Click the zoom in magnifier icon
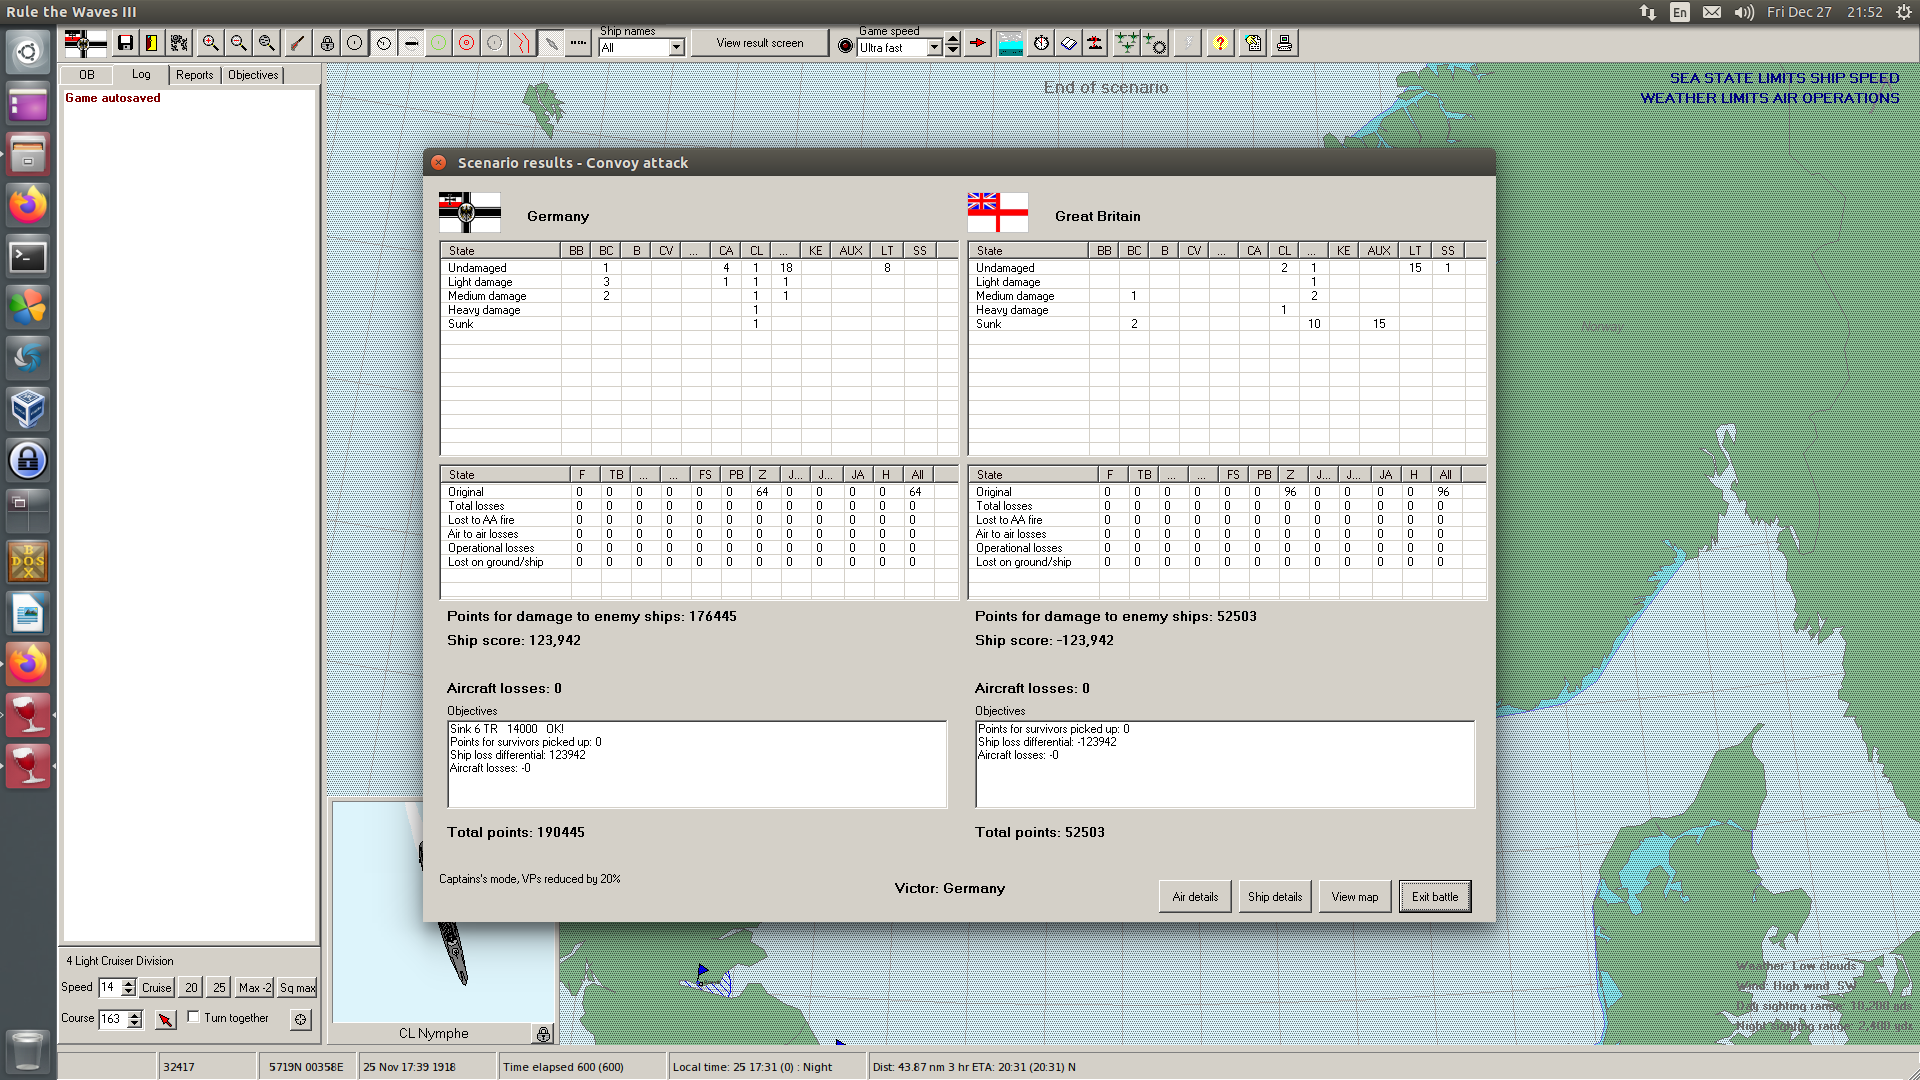This screenshot has width=1920, height=1080. coord(210,43)
